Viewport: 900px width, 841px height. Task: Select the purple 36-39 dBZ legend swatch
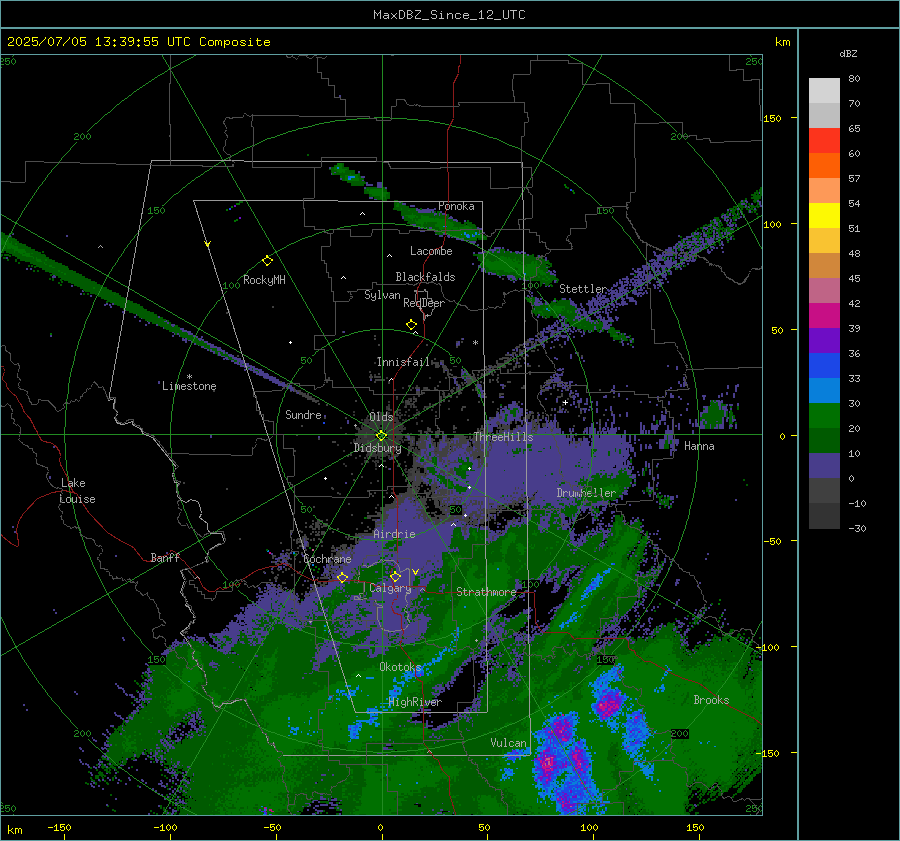click(x=824, y=341)
